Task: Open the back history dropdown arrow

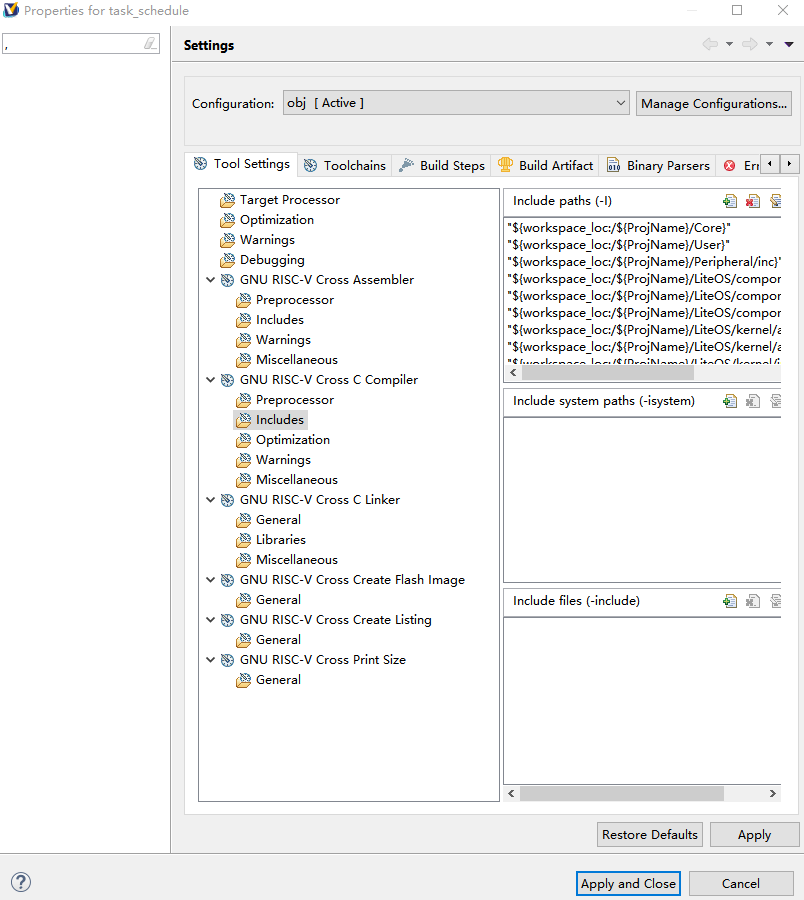Action: click(729, 44)
